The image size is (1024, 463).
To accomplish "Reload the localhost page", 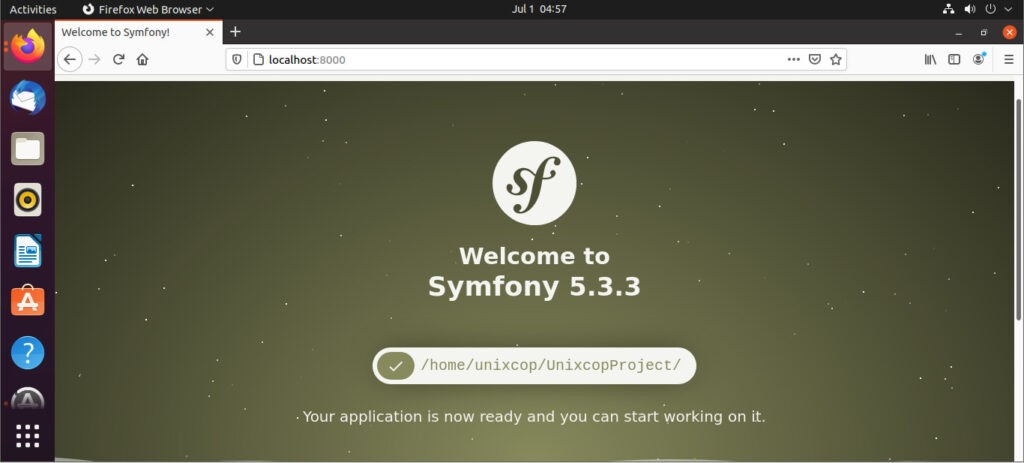I will click(118, 59).
